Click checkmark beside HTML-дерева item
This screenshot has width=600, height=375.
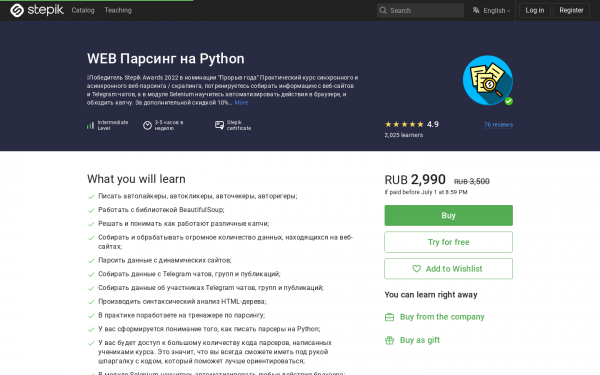coord(91,302)
